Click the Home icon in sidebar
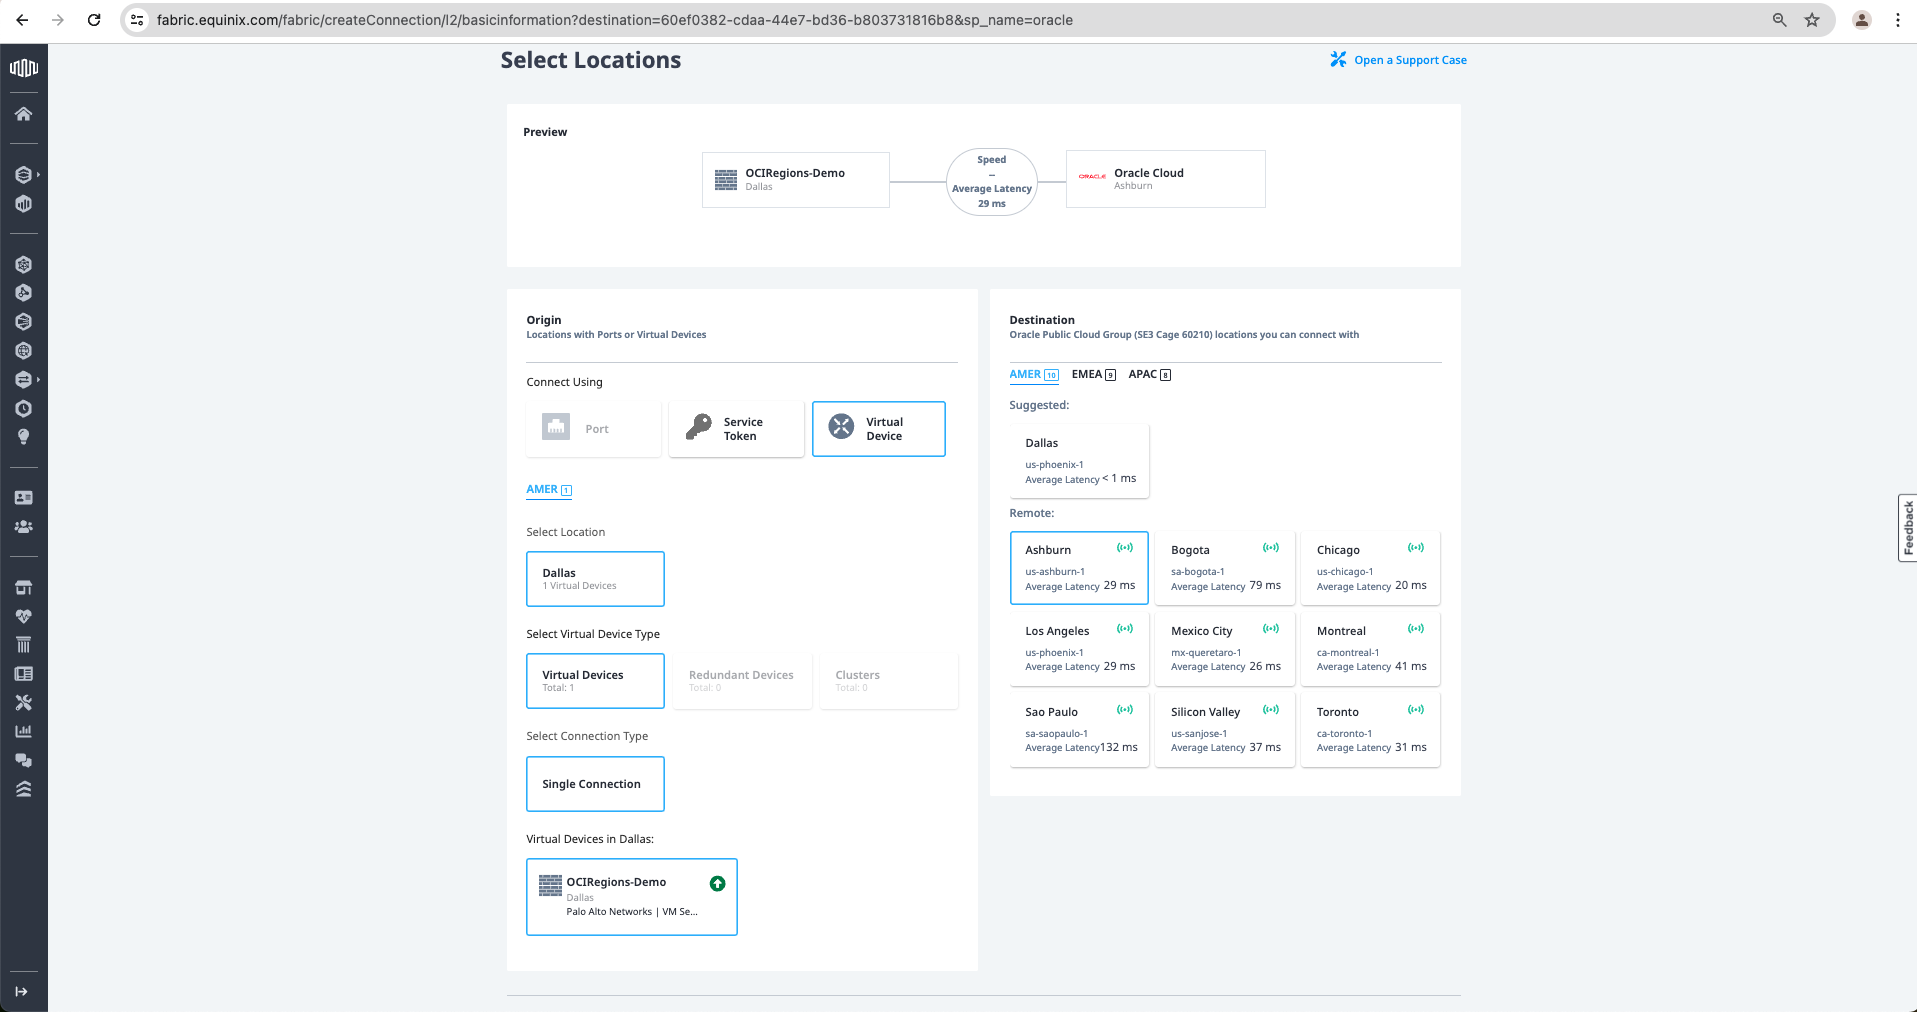Screen dimensions: 1917x1012 coord(23,114)
